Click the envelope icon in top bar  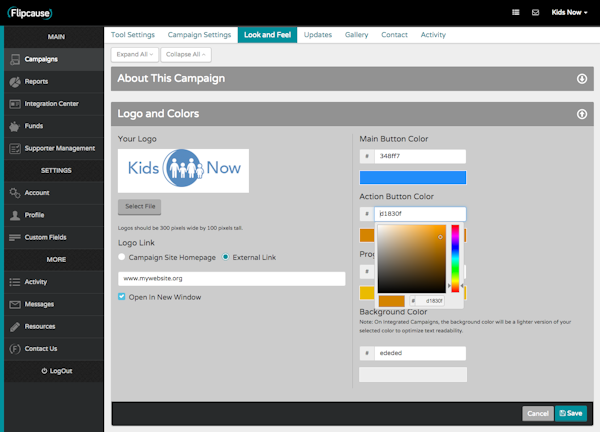[535, 12]
